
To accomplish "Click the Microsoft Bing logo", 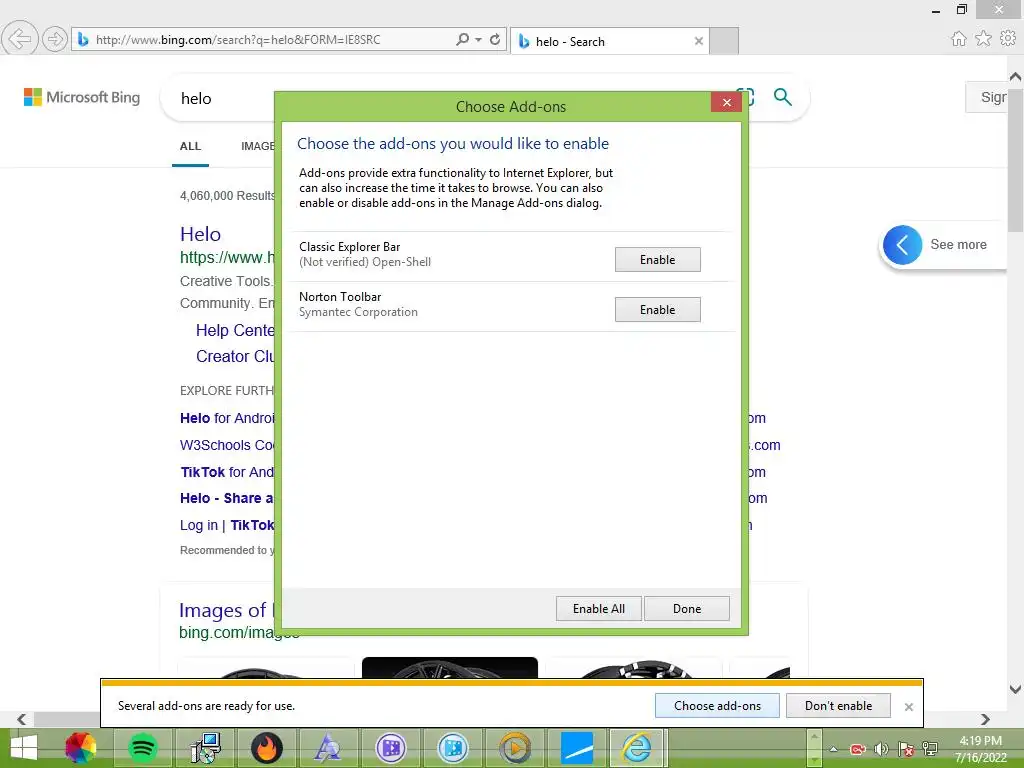I will pyautogui.click(x=82, y=97).
